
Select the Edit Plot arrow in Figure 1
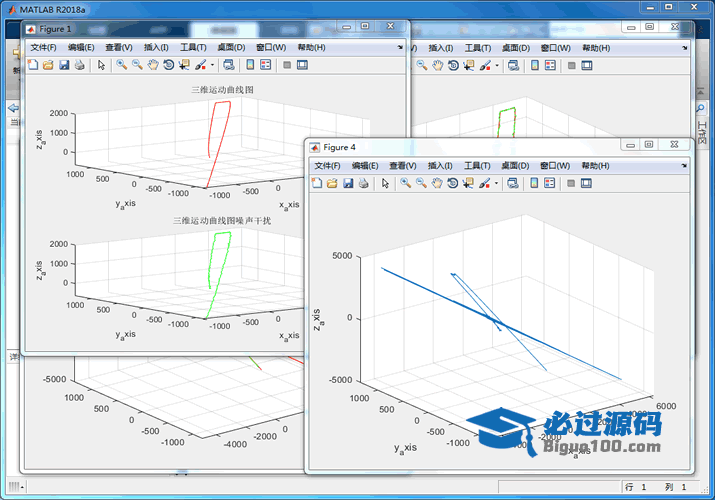point(101,65)
